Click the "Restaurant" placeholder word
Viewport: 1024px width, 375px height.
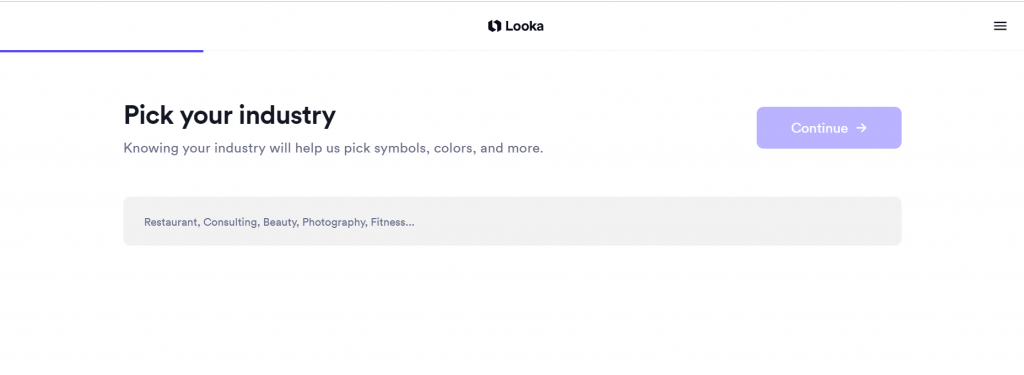click(x=172, y=222)
